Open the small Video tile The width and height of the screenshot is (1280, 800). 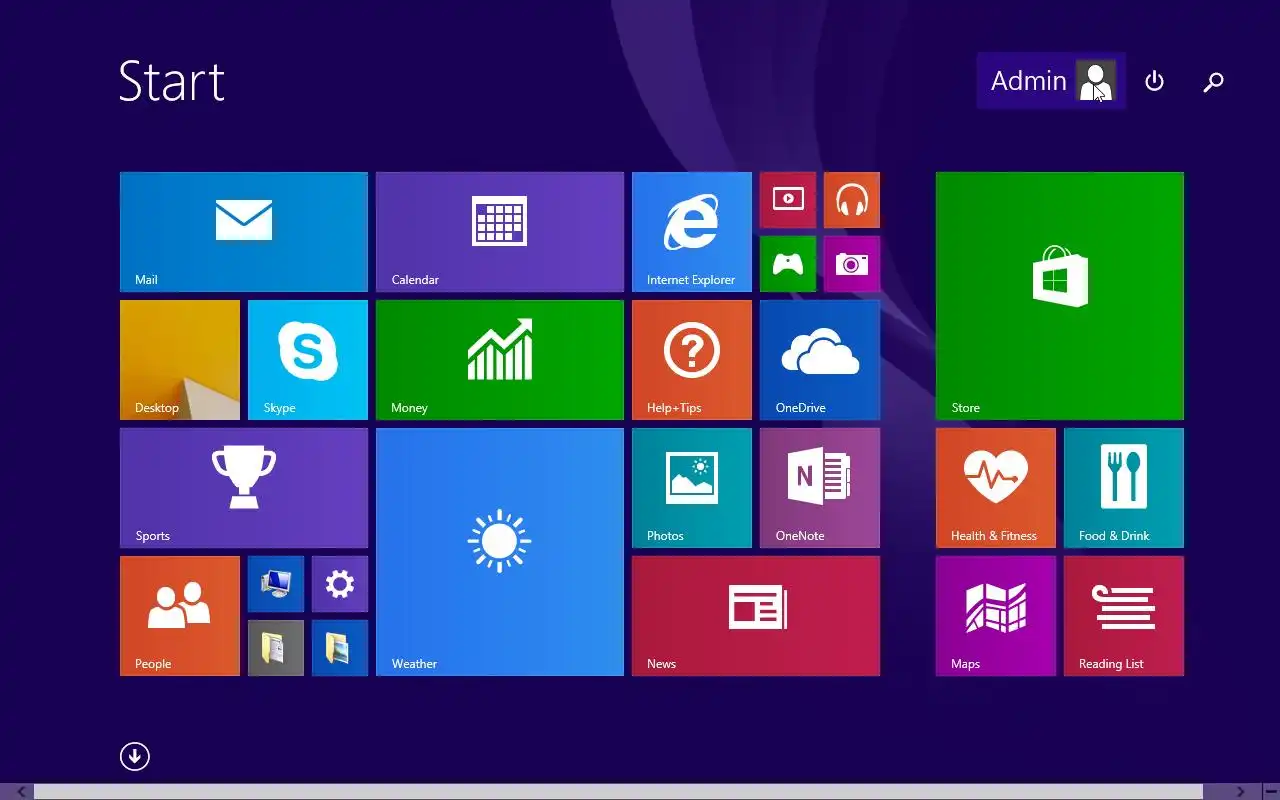(788, 200)
